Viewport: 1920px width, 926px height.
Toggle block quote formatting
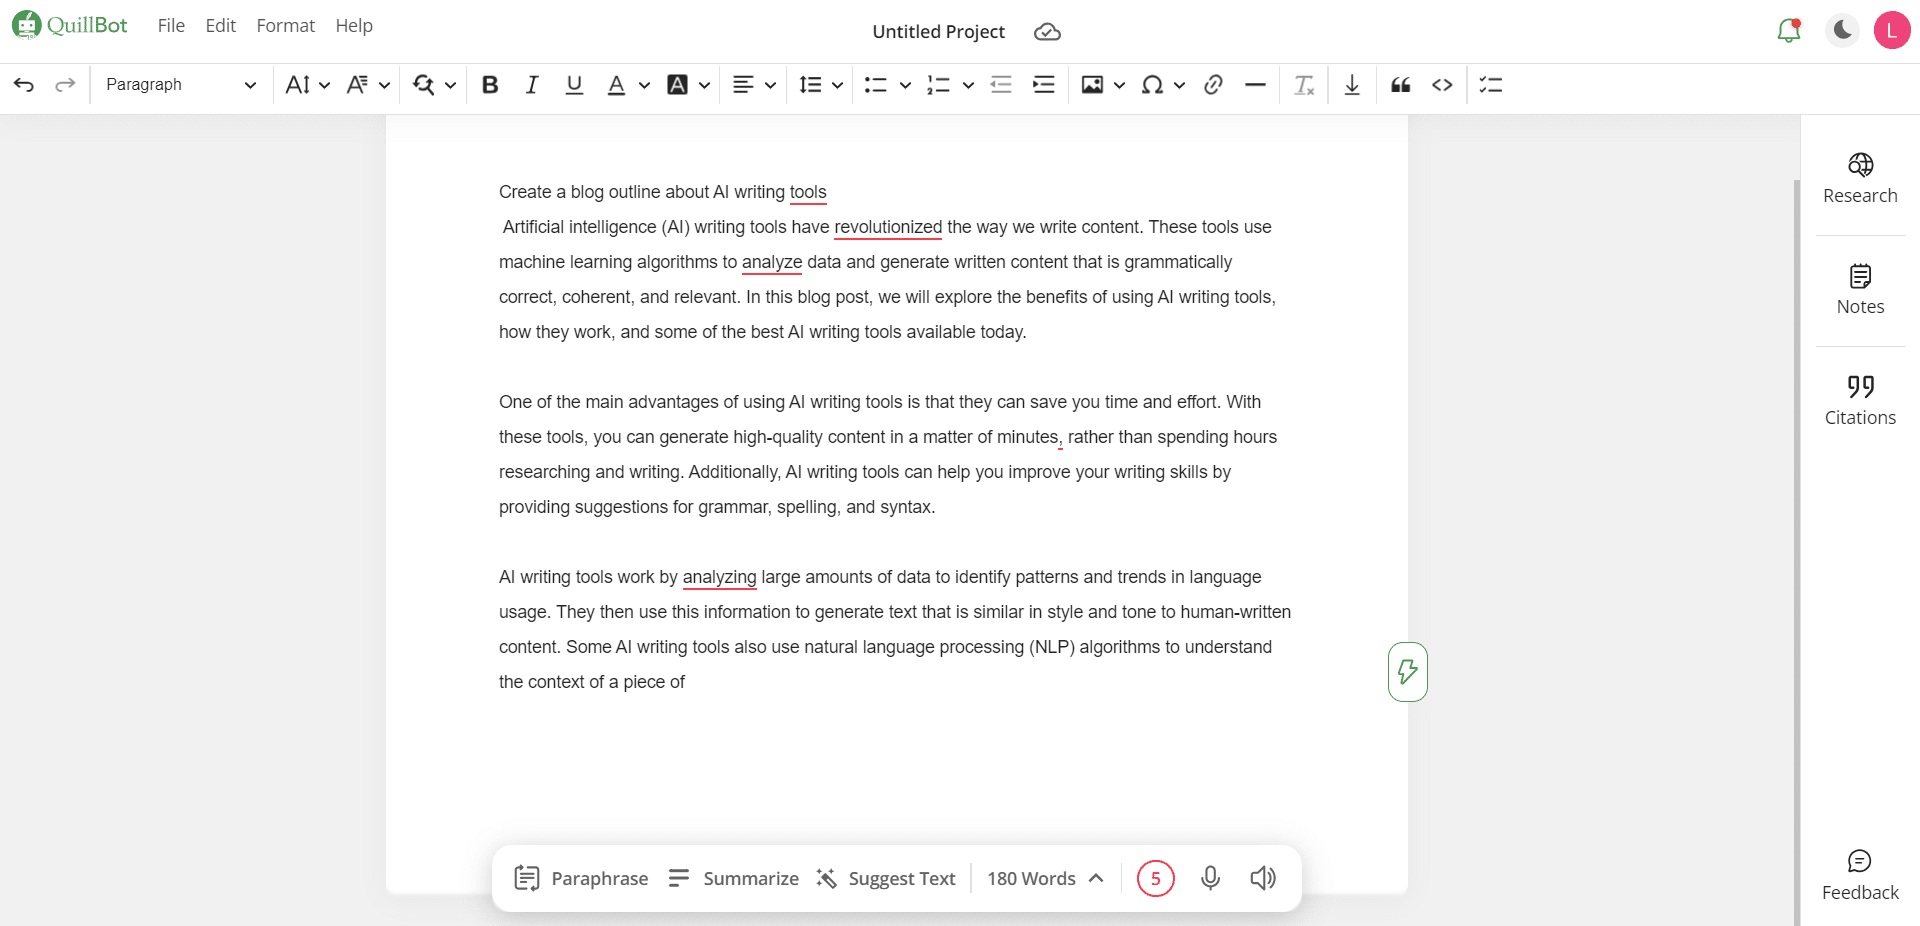tap(1400, 85)
